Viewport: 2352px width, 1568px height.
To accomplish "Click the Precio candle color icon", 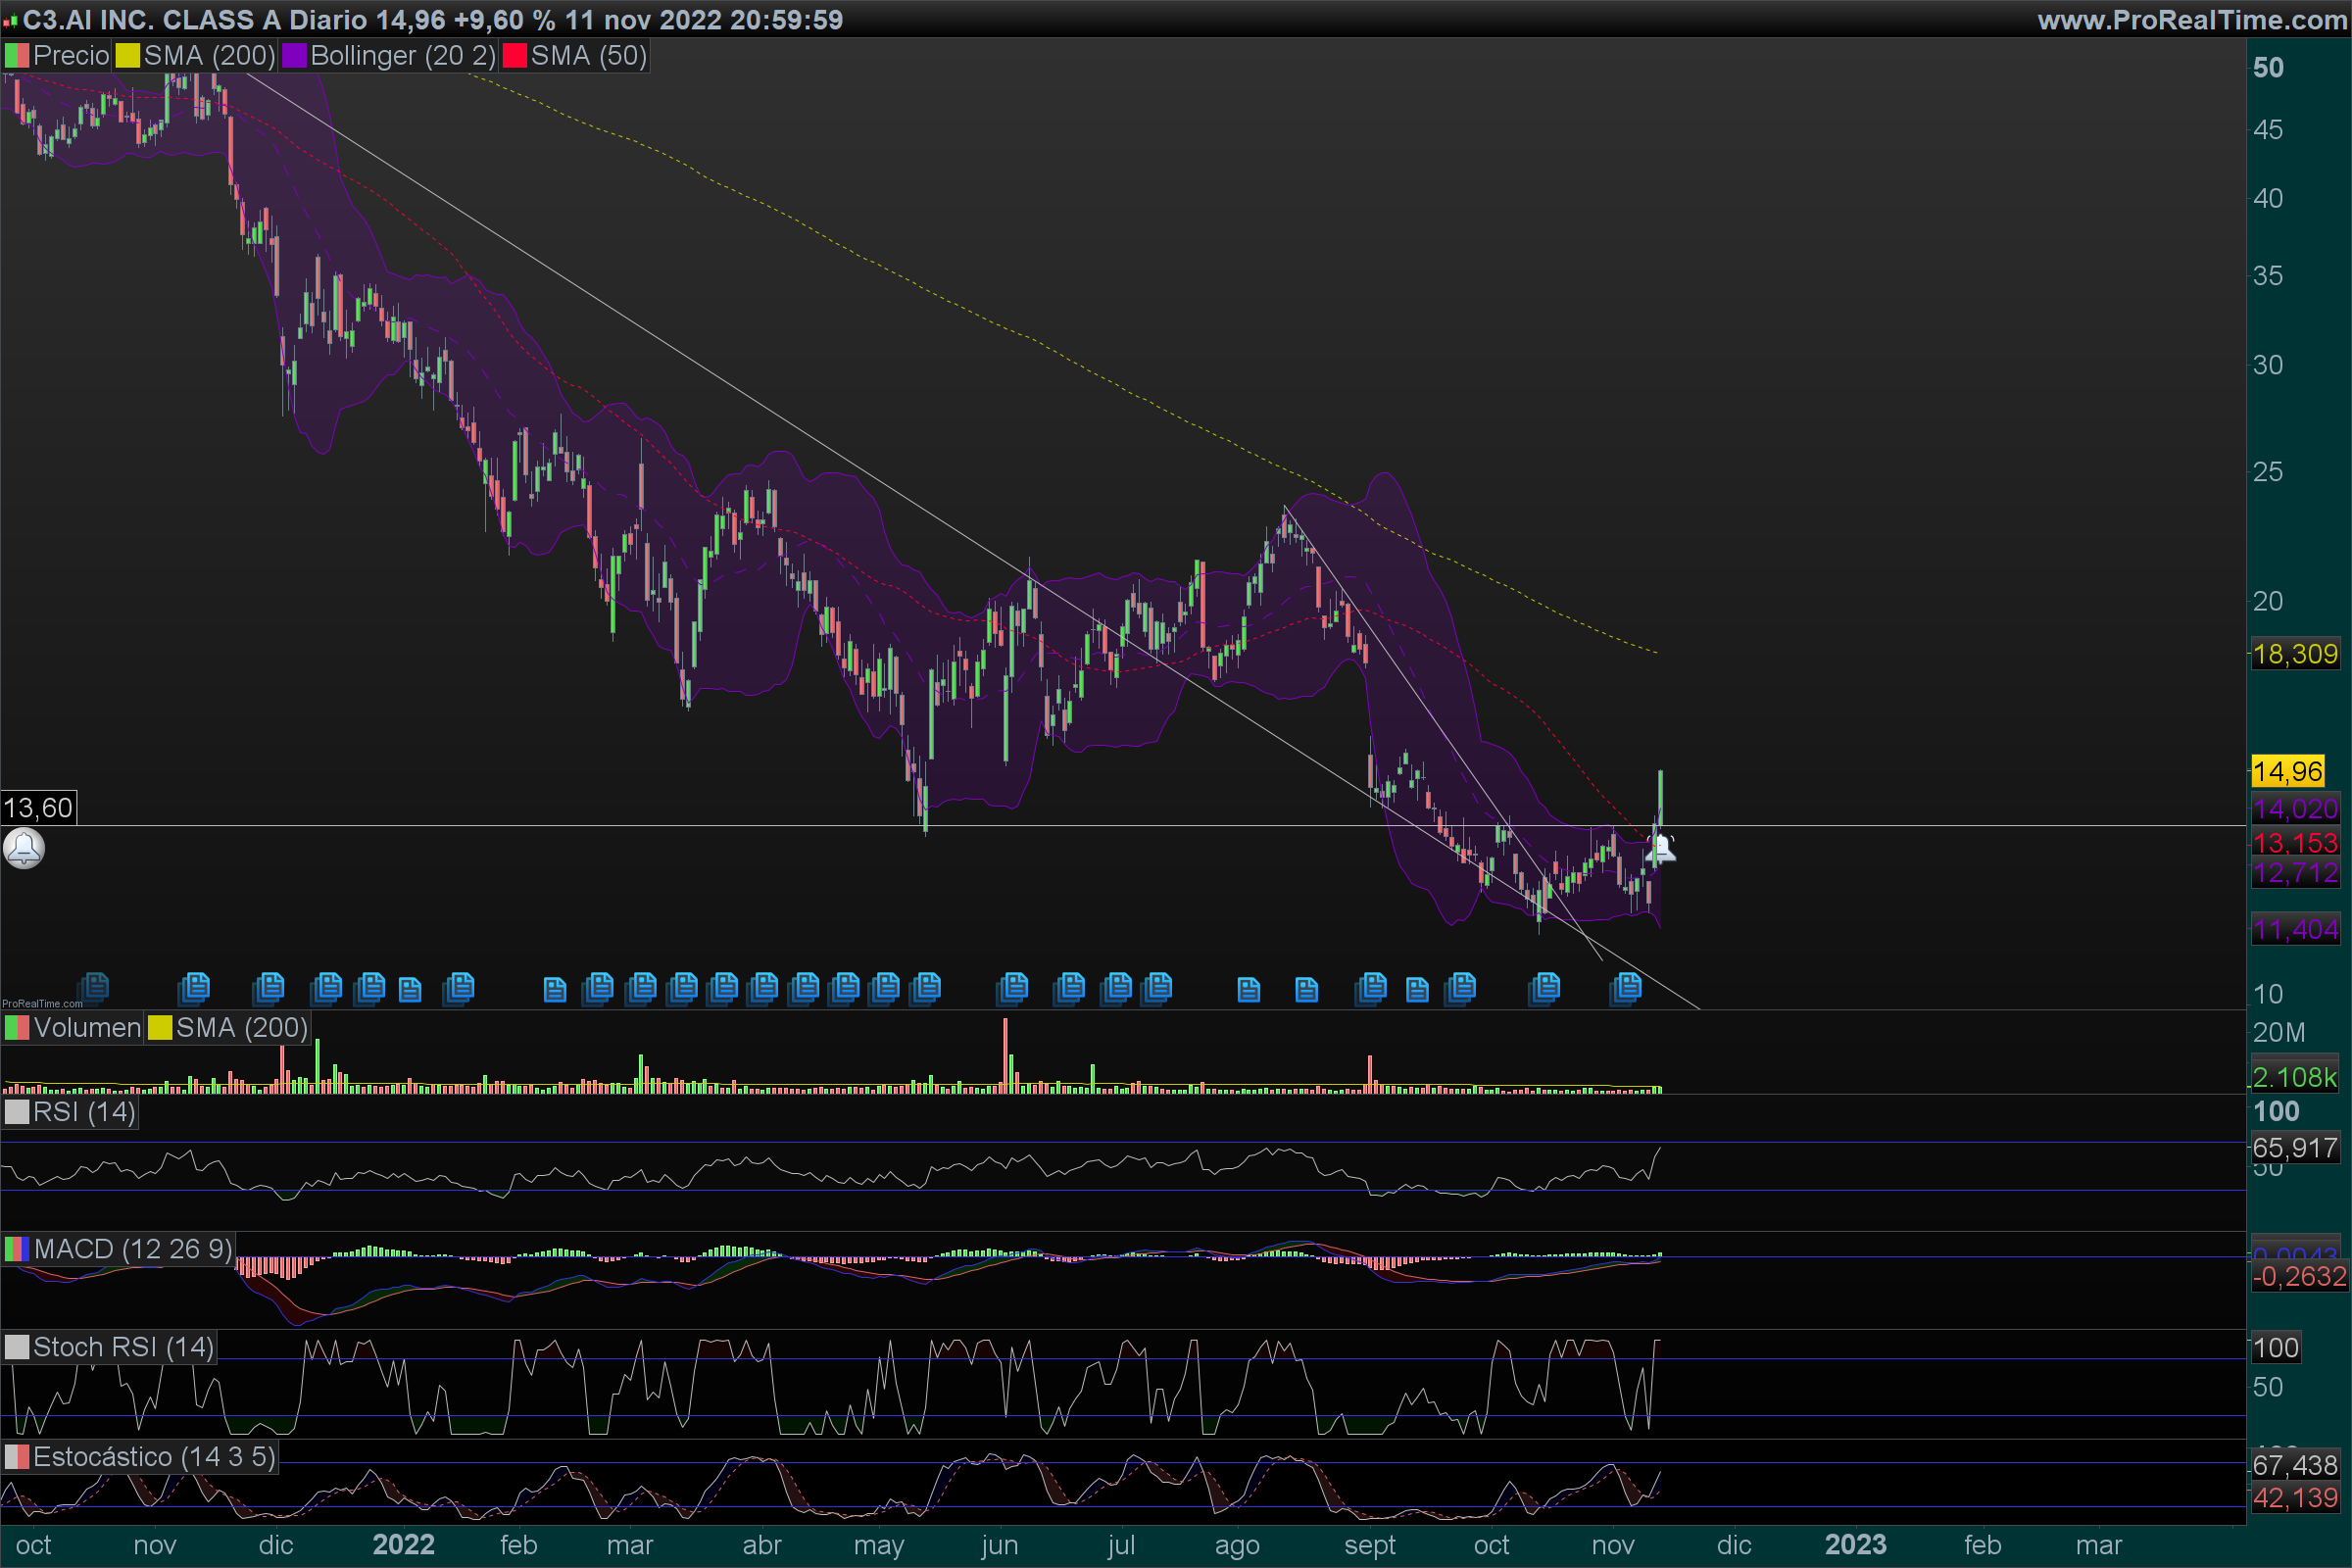I will 17,56.
